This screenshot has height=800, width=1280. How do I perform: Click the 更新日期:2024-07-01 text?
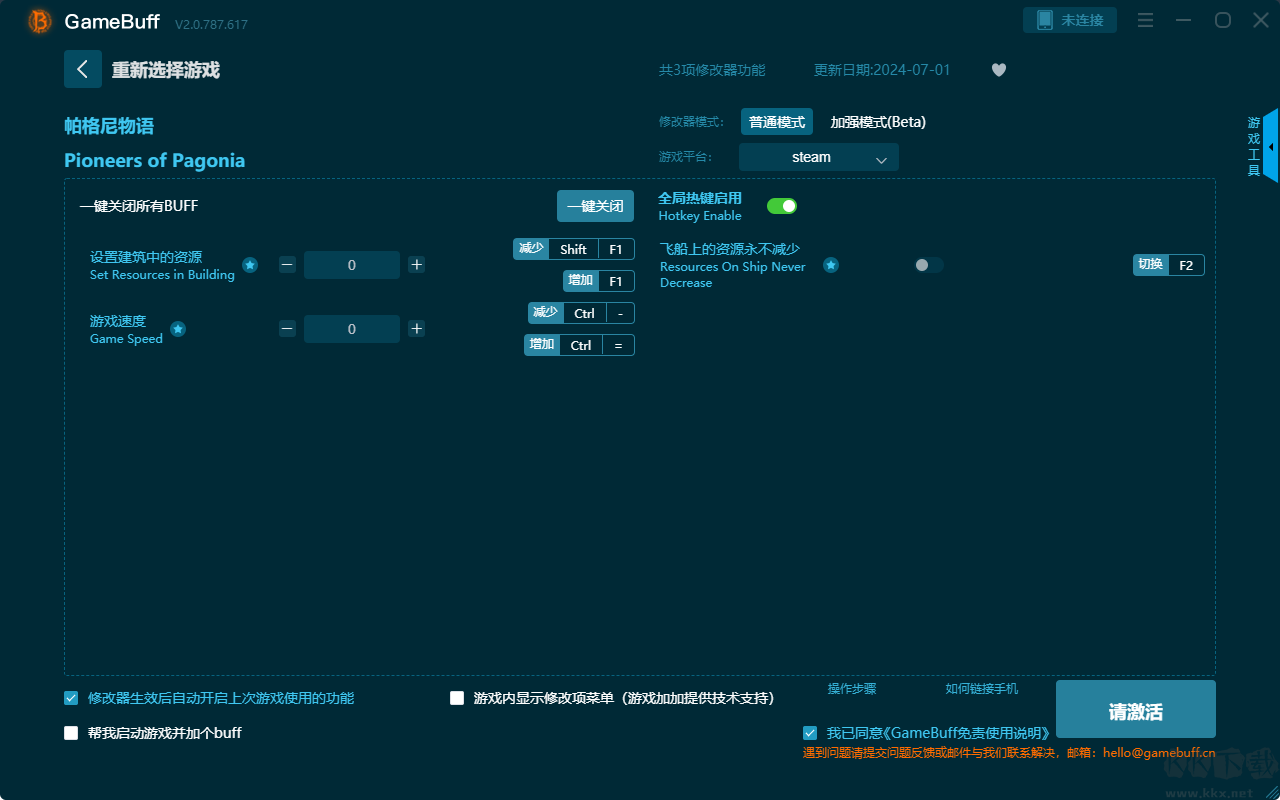(x=883, y=70)
